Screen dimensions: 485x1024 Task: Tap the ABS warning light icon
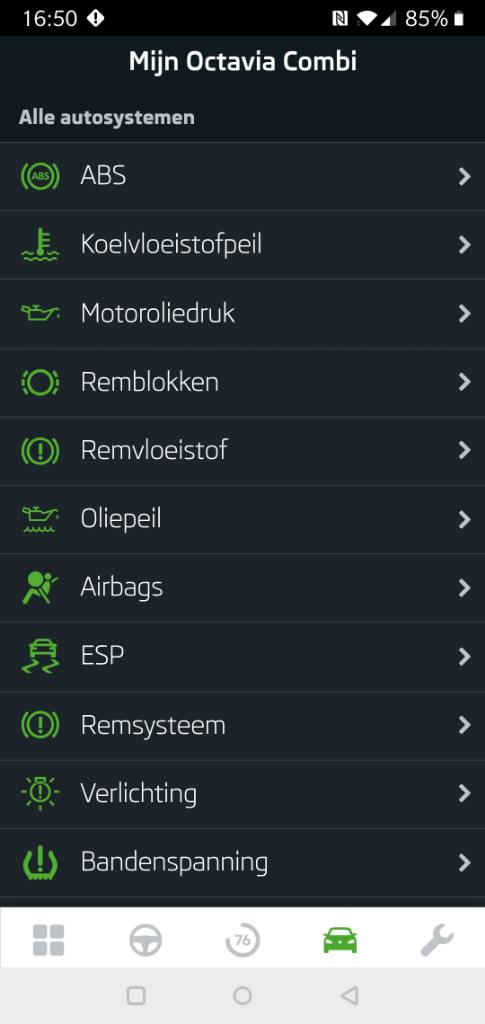point(40,176)
